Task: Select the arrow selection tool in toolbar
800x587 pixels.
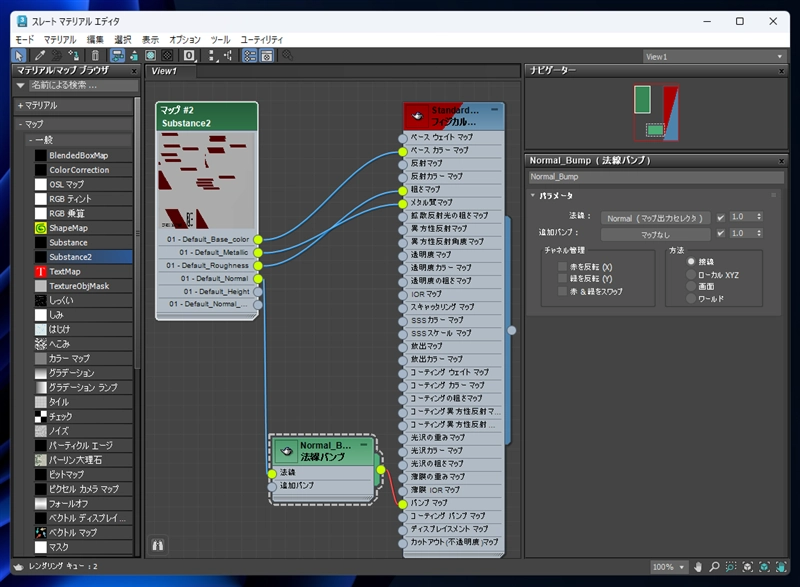Action: coord(20,56)
